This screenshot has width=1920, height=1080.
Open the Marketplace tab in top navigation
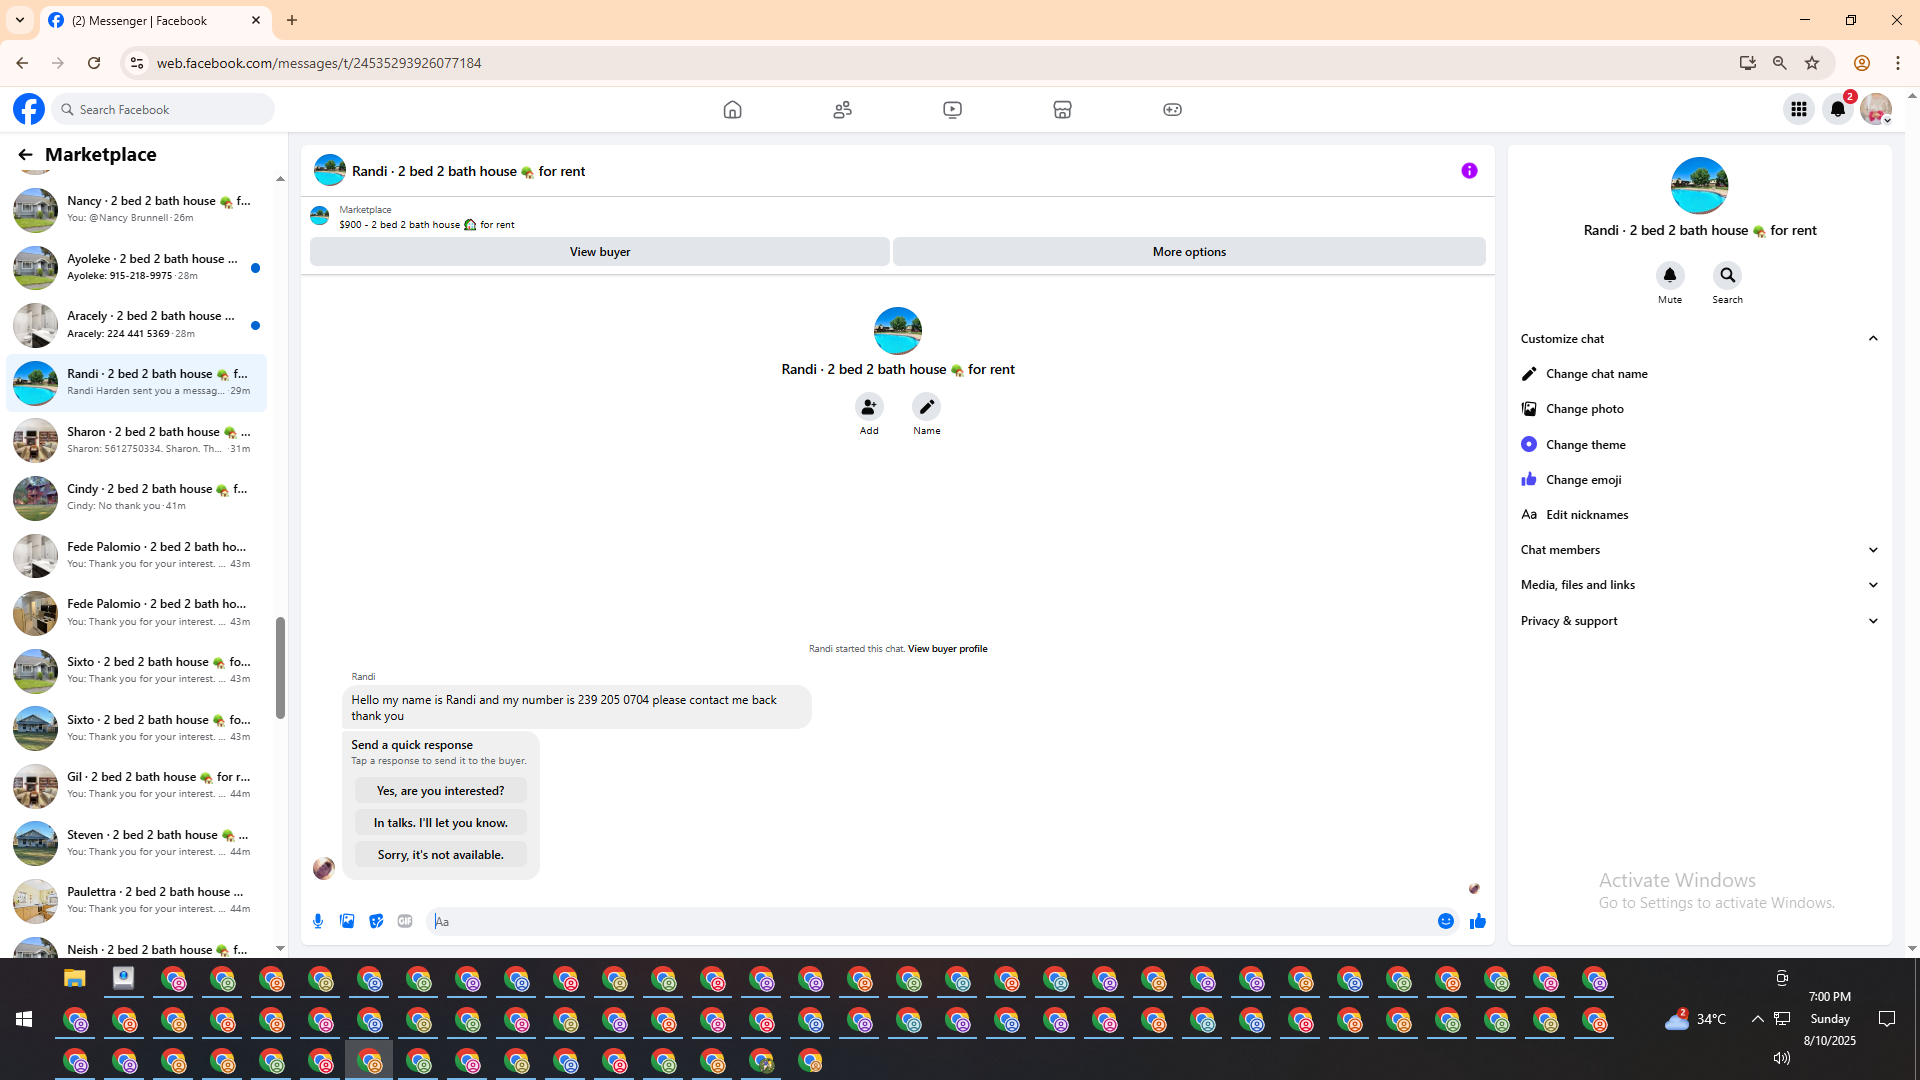1062,109
